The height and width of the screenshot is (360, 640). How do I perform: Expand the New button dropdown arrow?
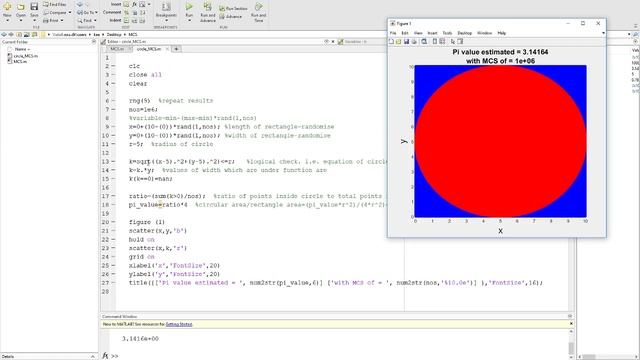pos(7,21)
